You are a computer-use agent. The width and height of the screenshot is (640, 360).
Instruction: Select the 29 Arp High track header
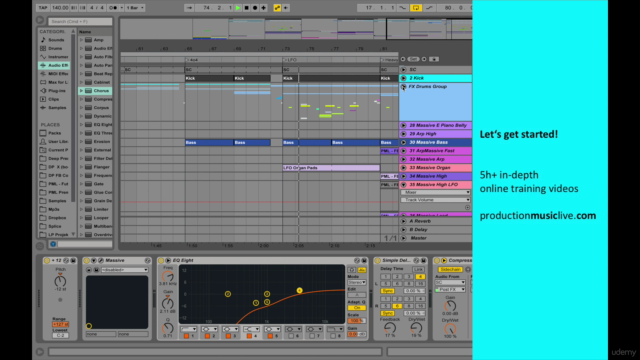point(435,134)
